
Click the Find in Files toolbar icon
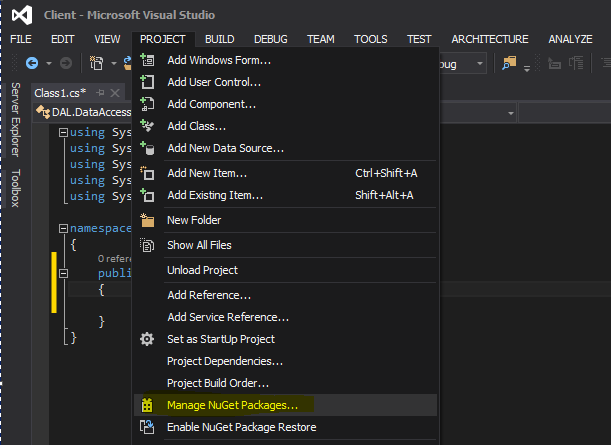click(x=509, y=63)
